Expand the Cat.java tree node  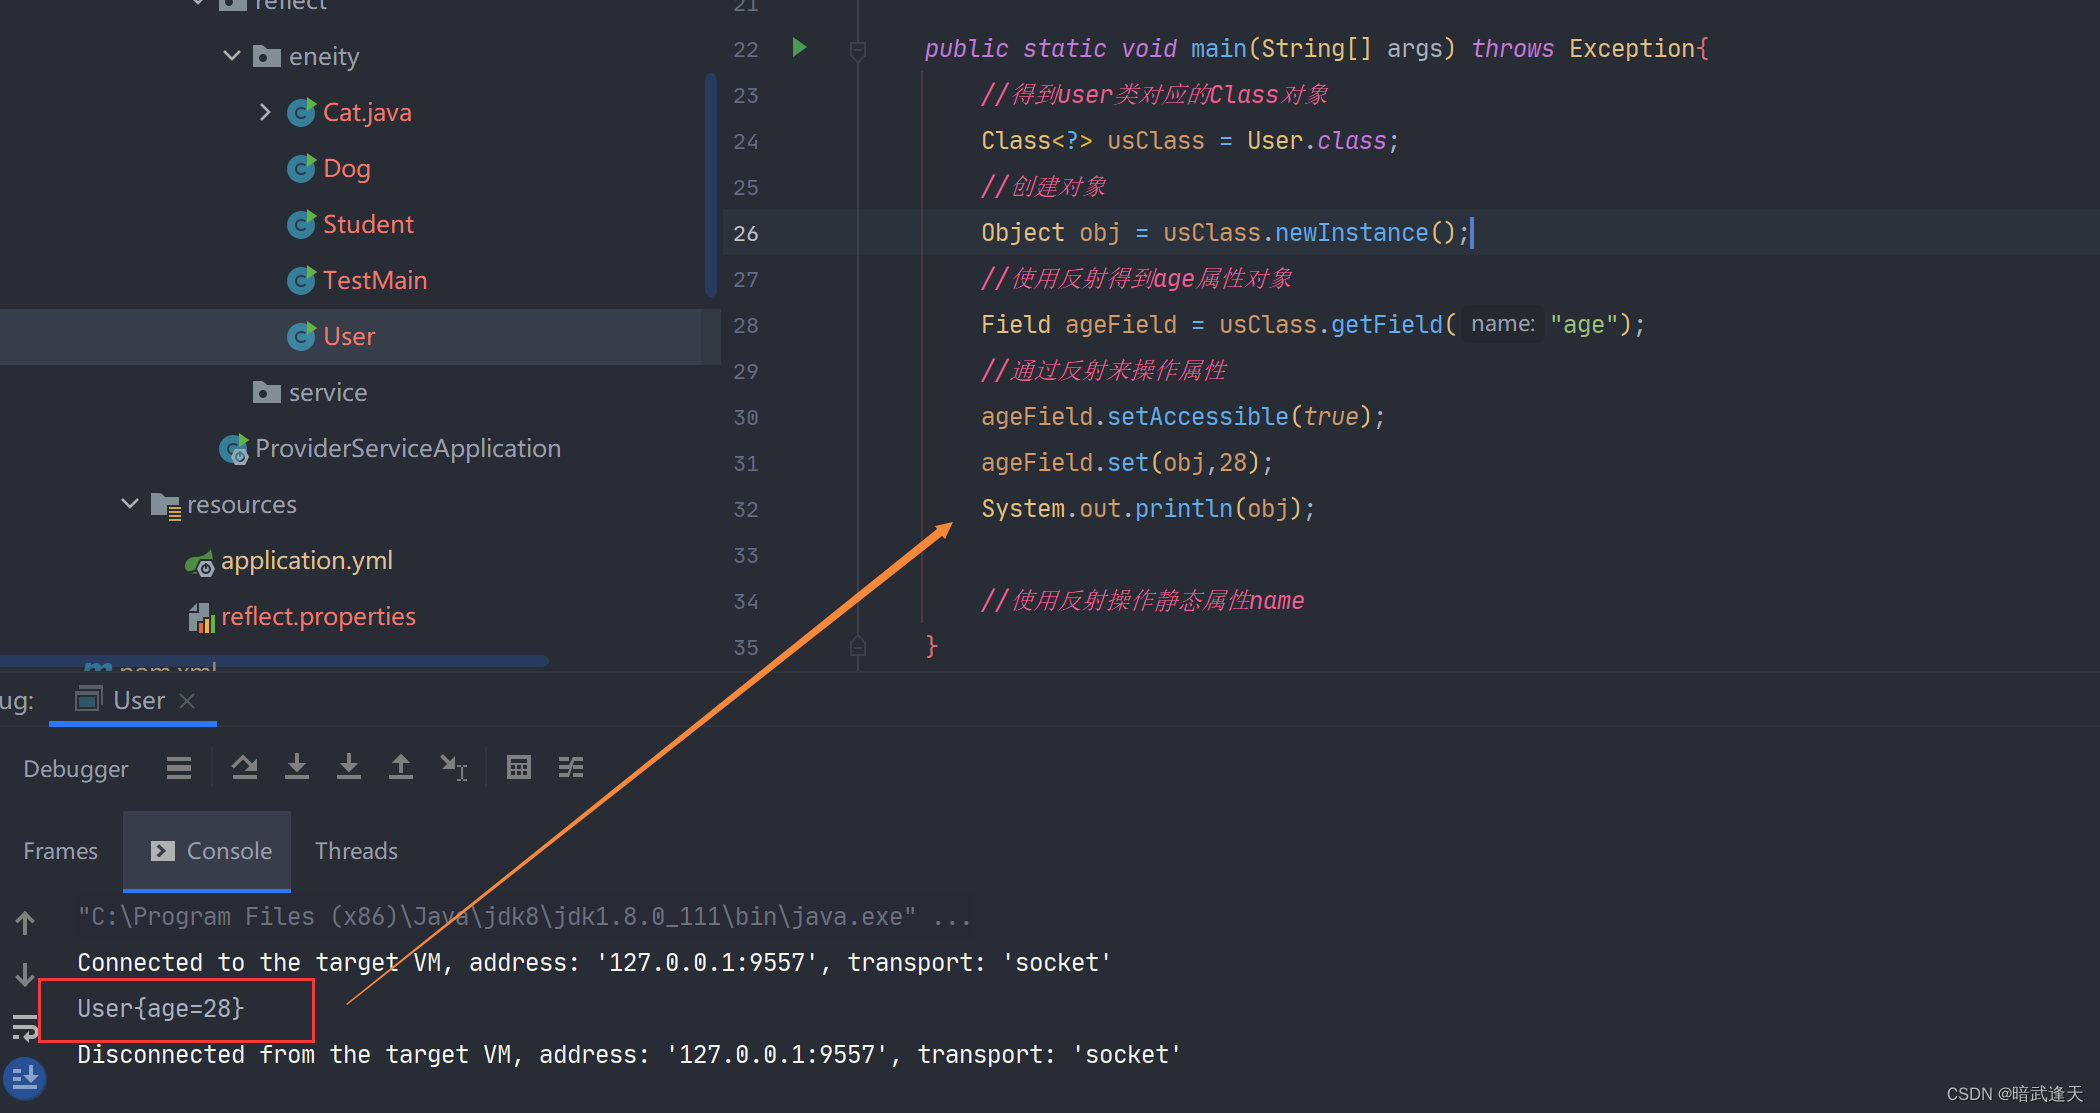tap(265, 112)
